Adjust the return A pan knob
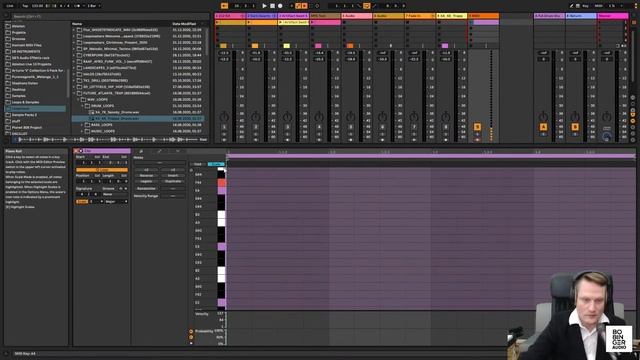 click(543, 116)
